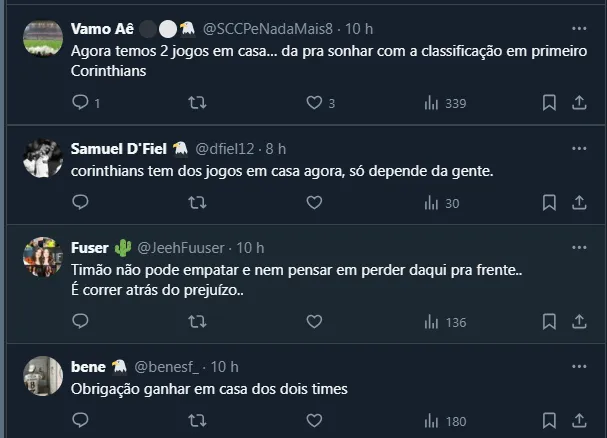Screen dimensions: 607x438
Task: Bookmark Vamo Aê's tweet
Action: tap(549, 102)
